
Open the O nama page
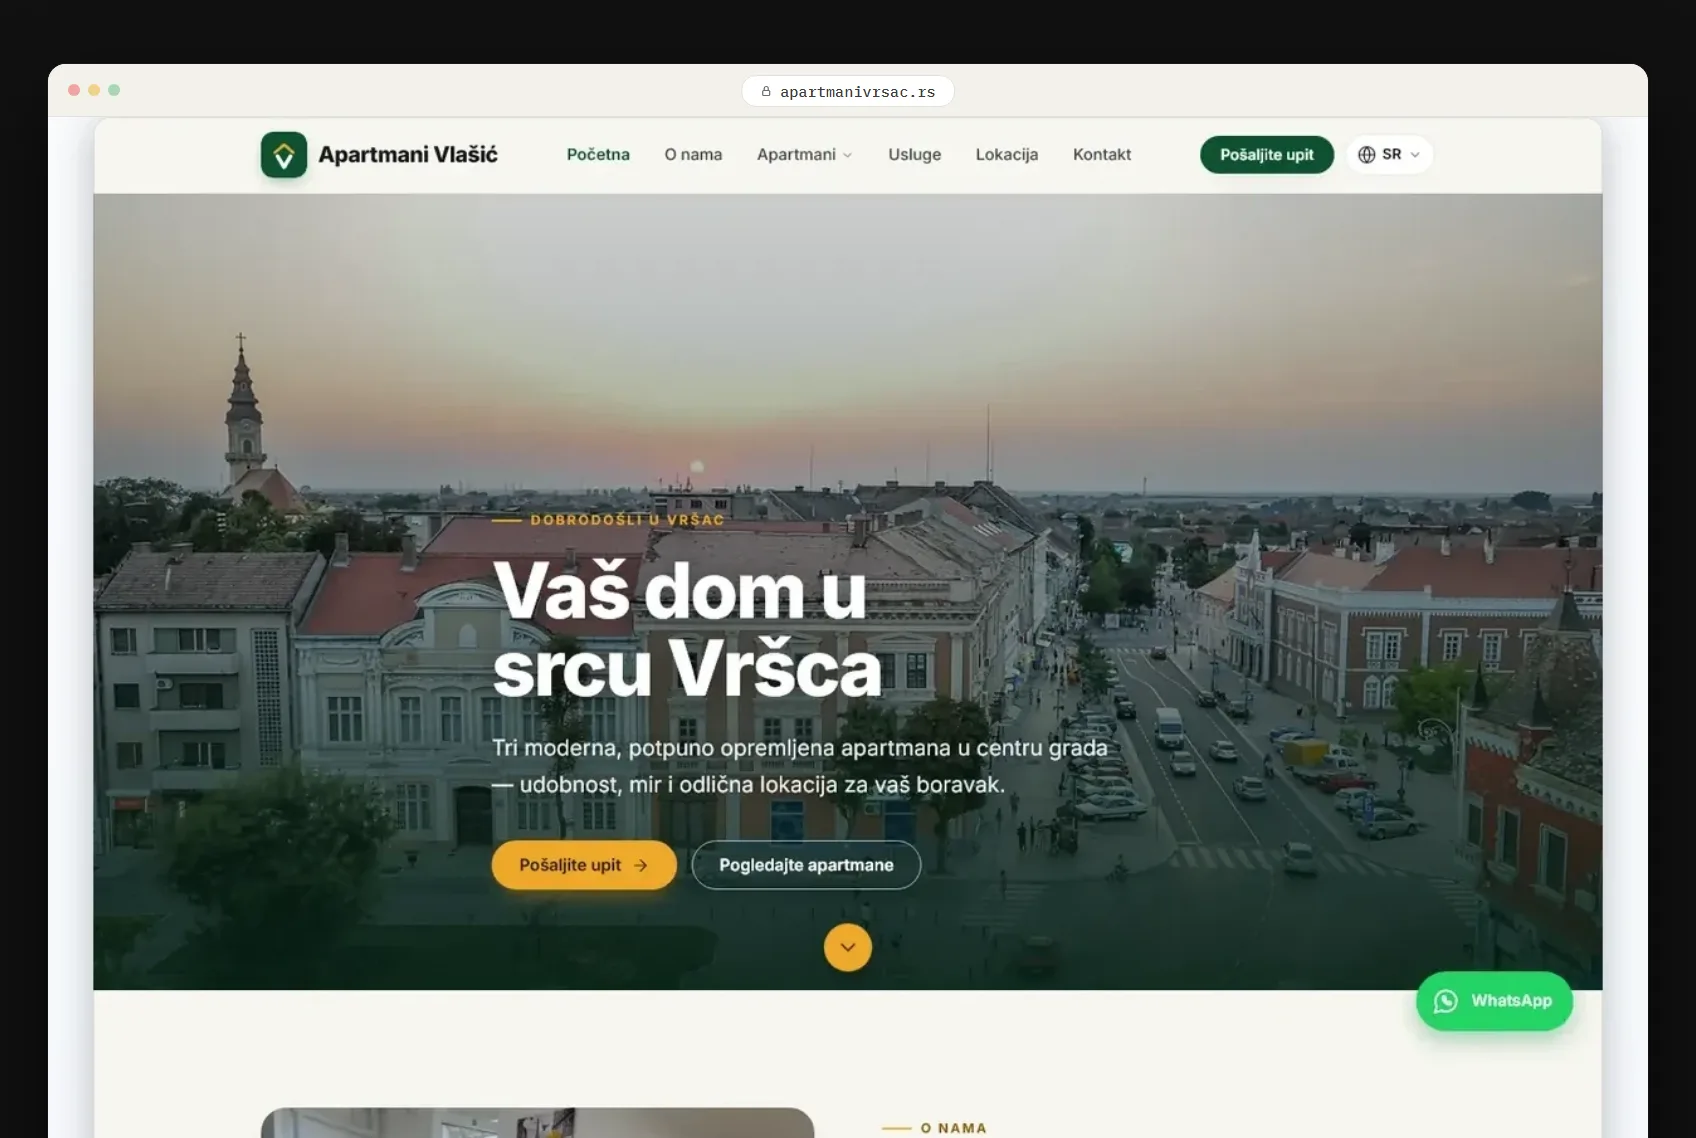point(693,154)
